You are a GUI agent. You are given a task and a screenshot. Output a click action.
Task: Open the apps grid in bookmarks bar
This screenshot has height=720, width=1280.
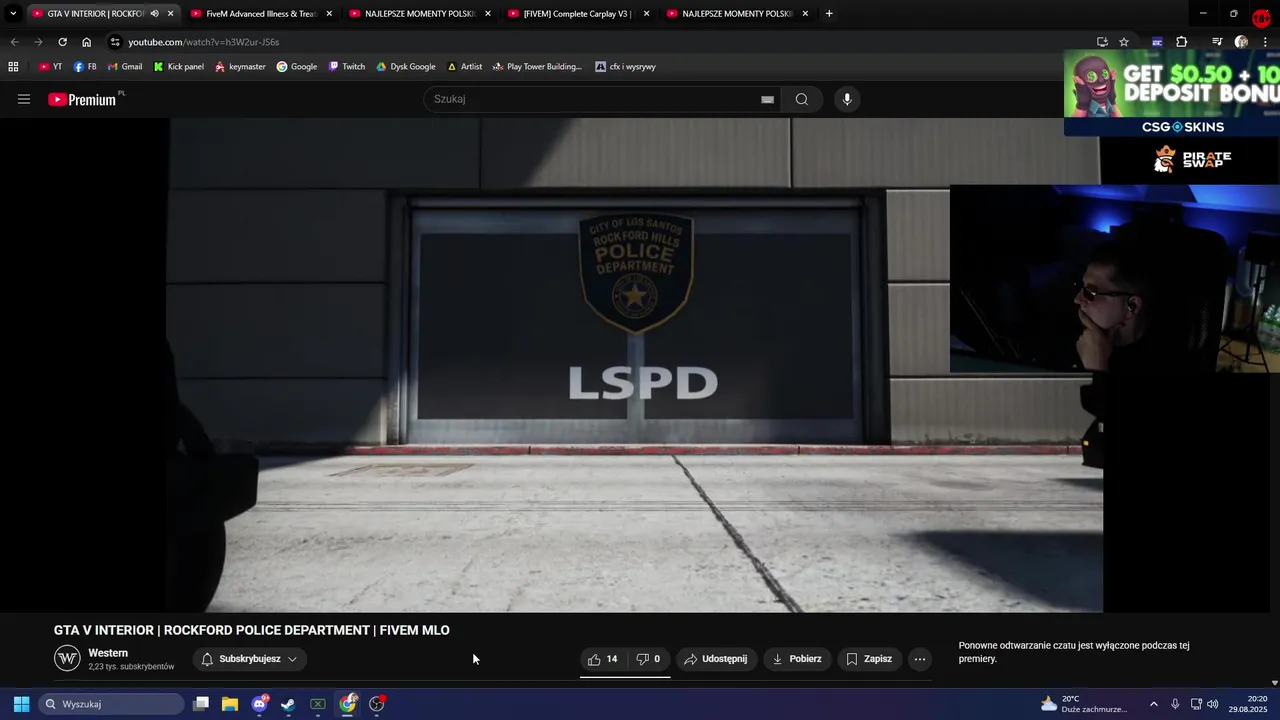[x=13, y=67]
